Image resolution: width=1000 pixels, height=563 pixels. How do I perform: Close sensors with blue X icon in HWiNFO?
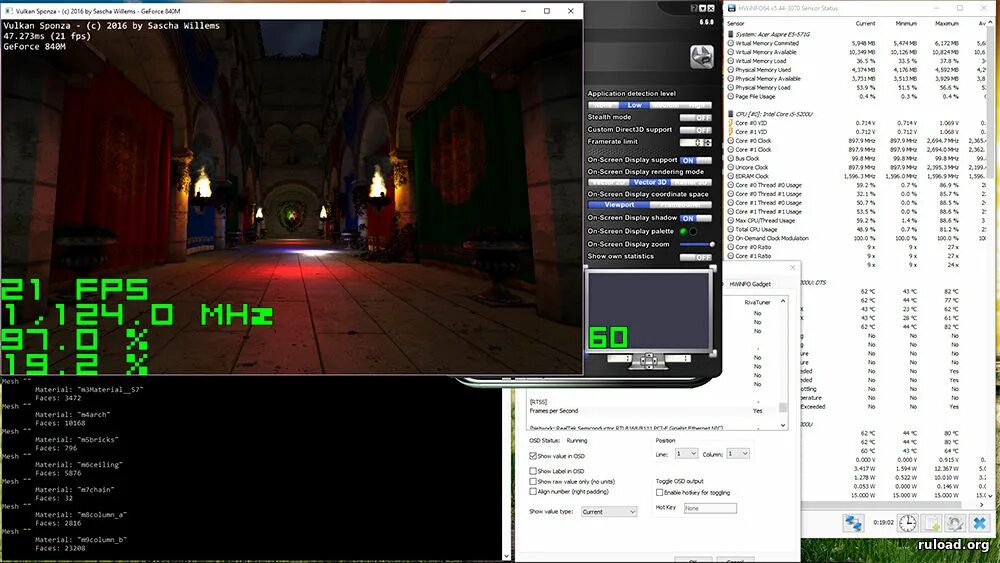click(980, 523)
